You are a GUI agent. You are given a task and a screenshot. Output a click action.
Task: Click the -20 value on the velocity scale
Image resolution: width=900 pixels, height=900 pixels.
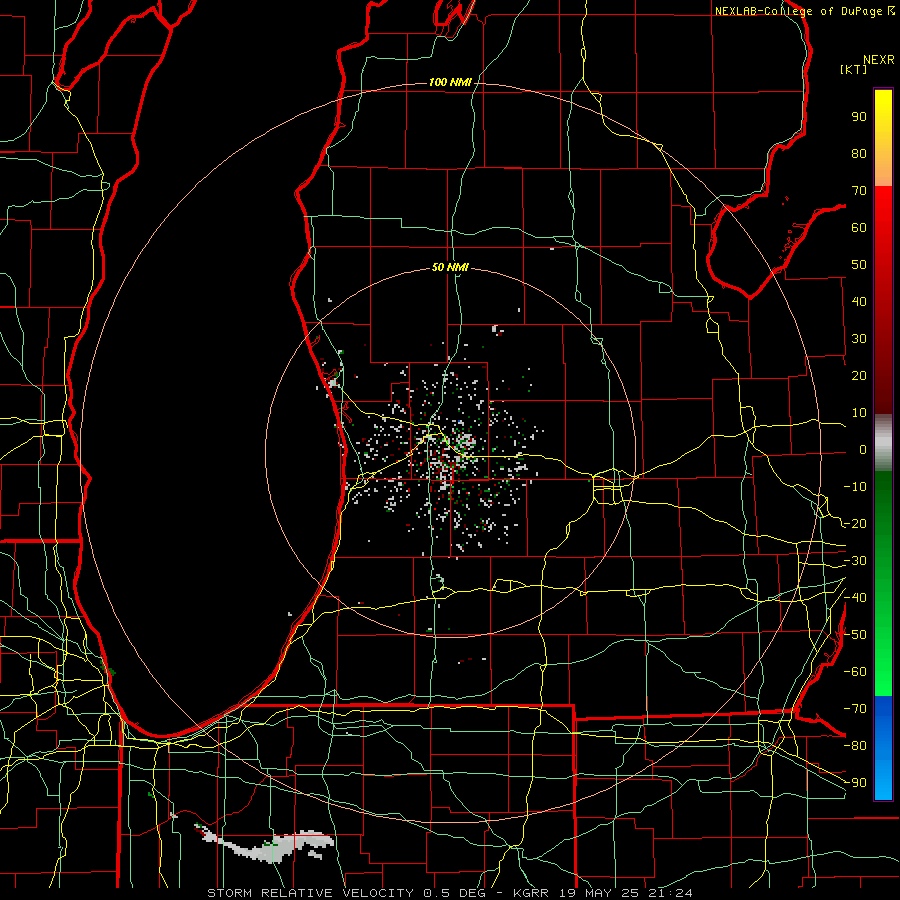tap(855, 524)
